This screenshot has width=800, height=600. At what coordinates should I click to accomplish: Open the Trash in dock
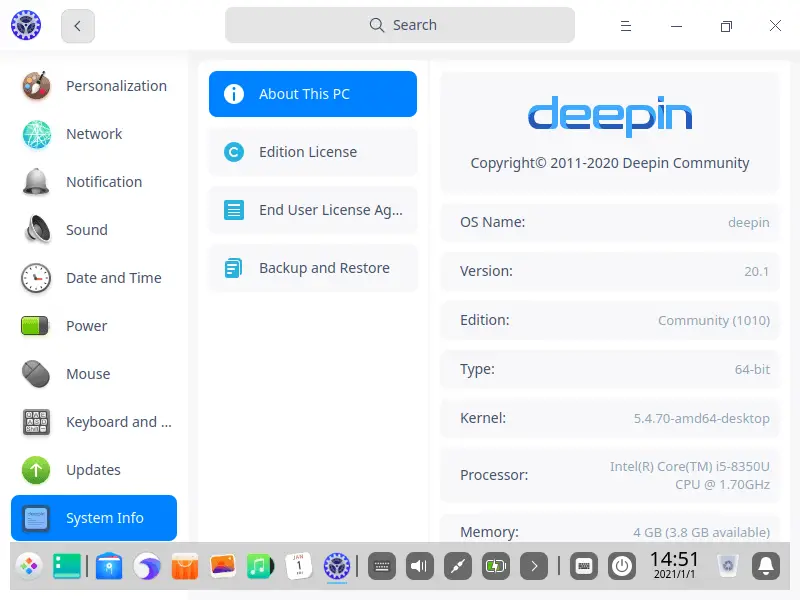click(728, 566)
